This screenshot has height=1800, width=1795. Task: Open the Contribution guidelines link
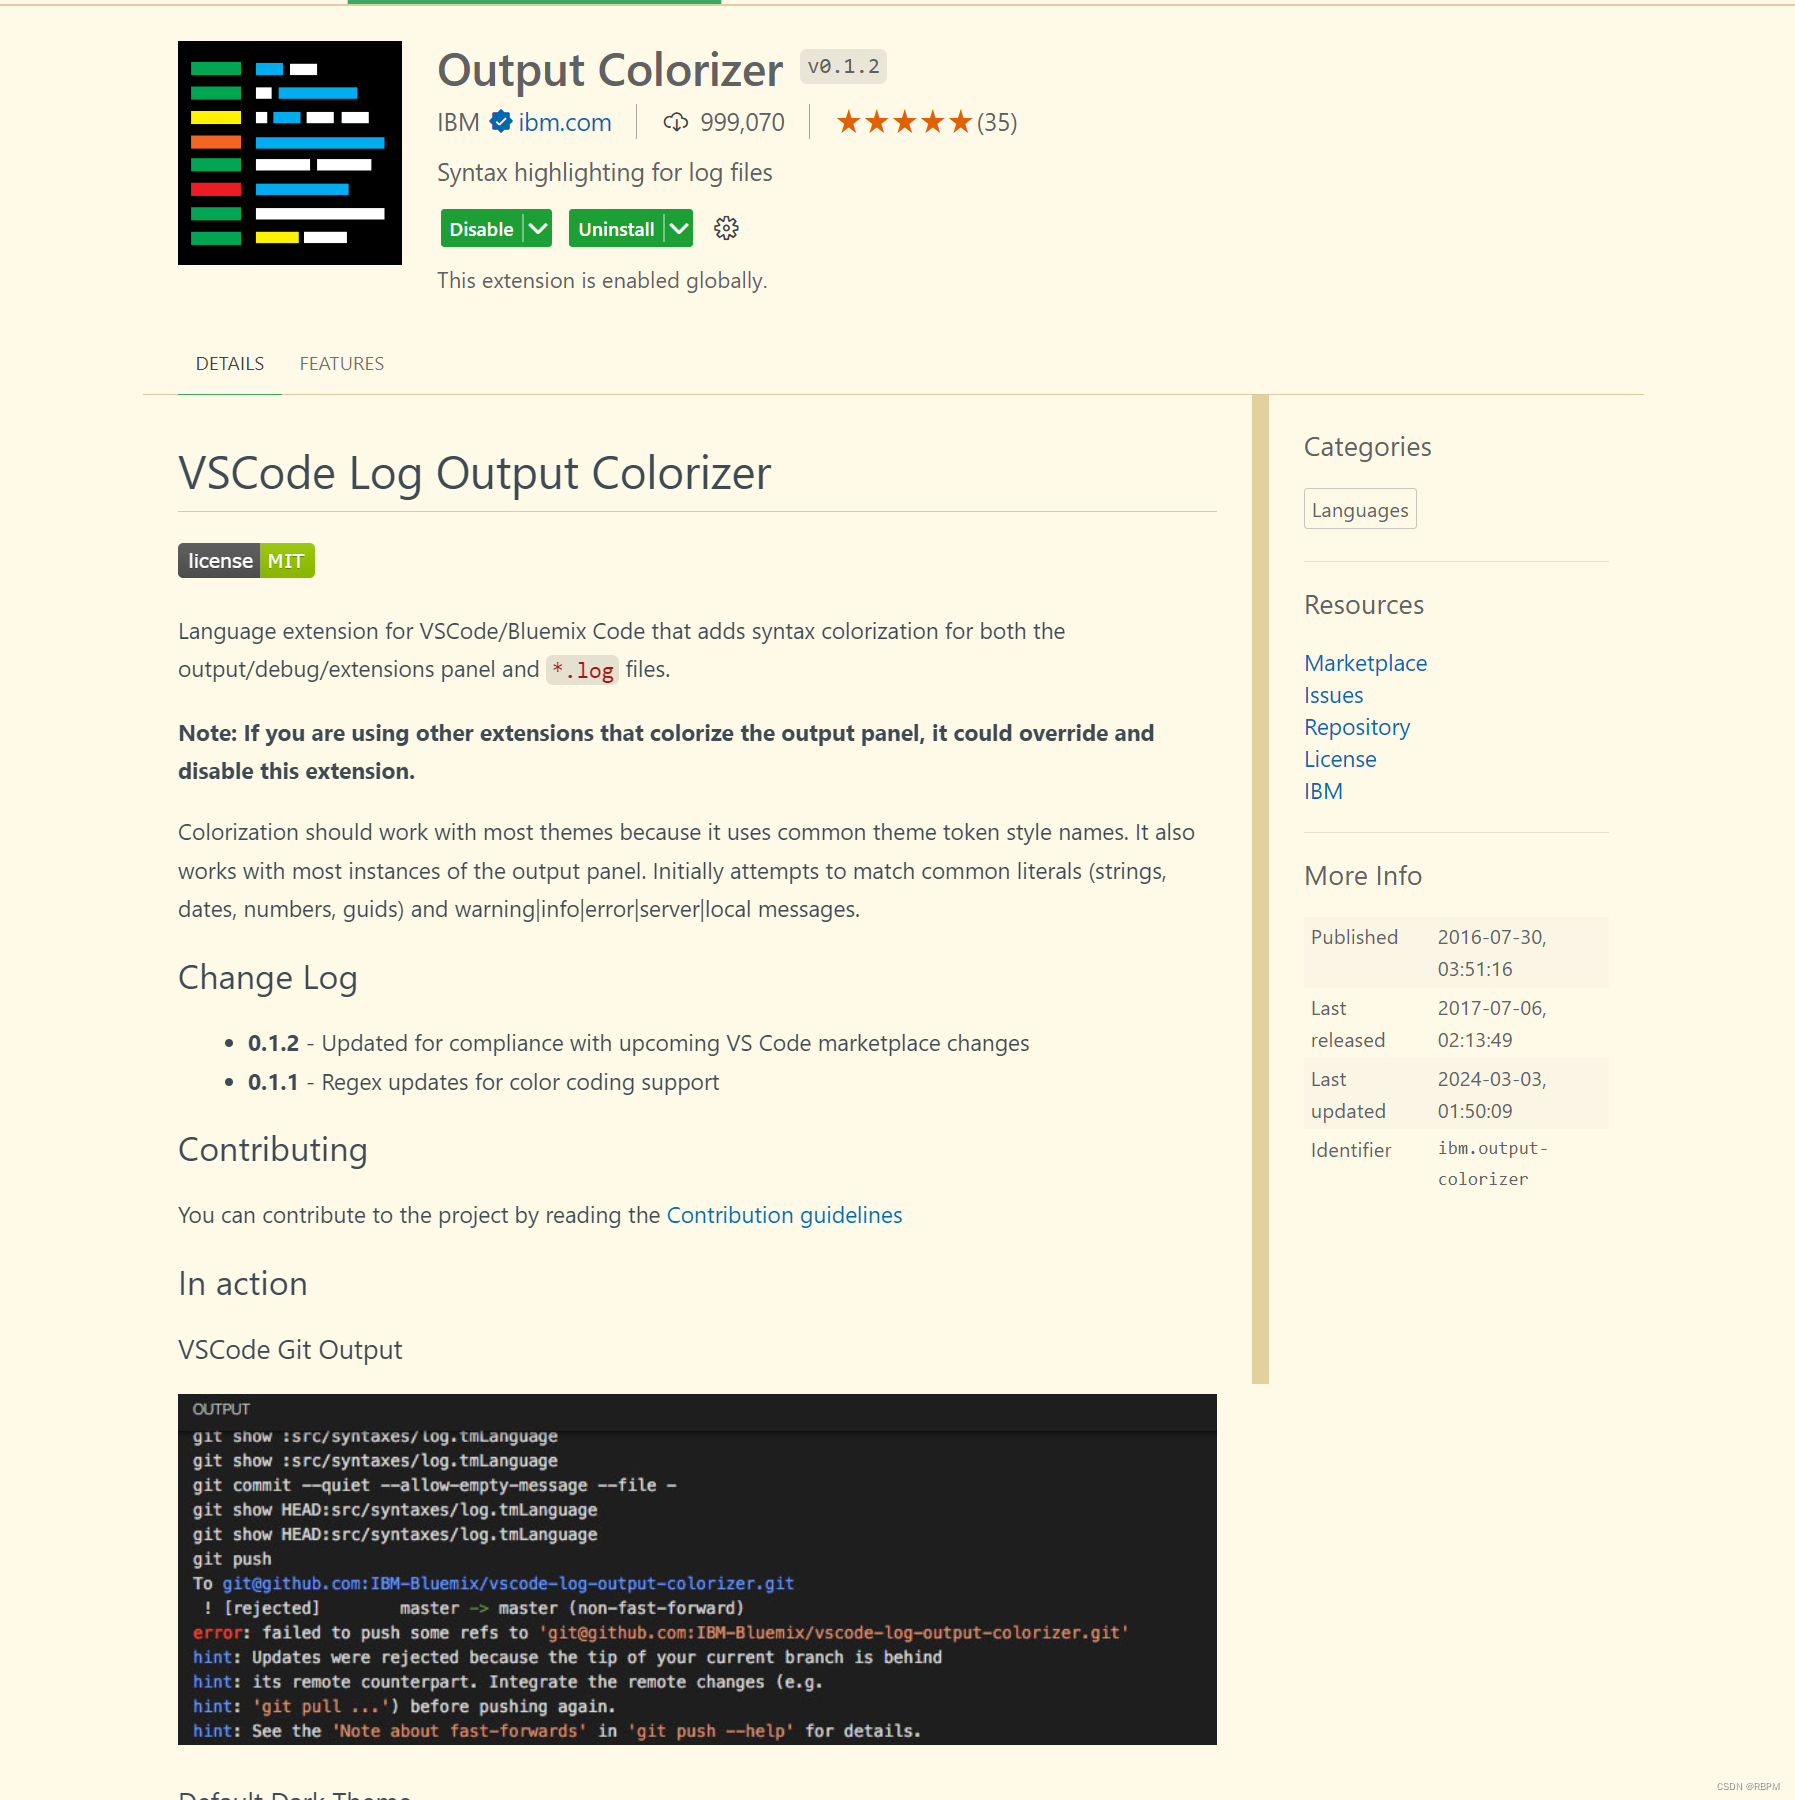784,1215
